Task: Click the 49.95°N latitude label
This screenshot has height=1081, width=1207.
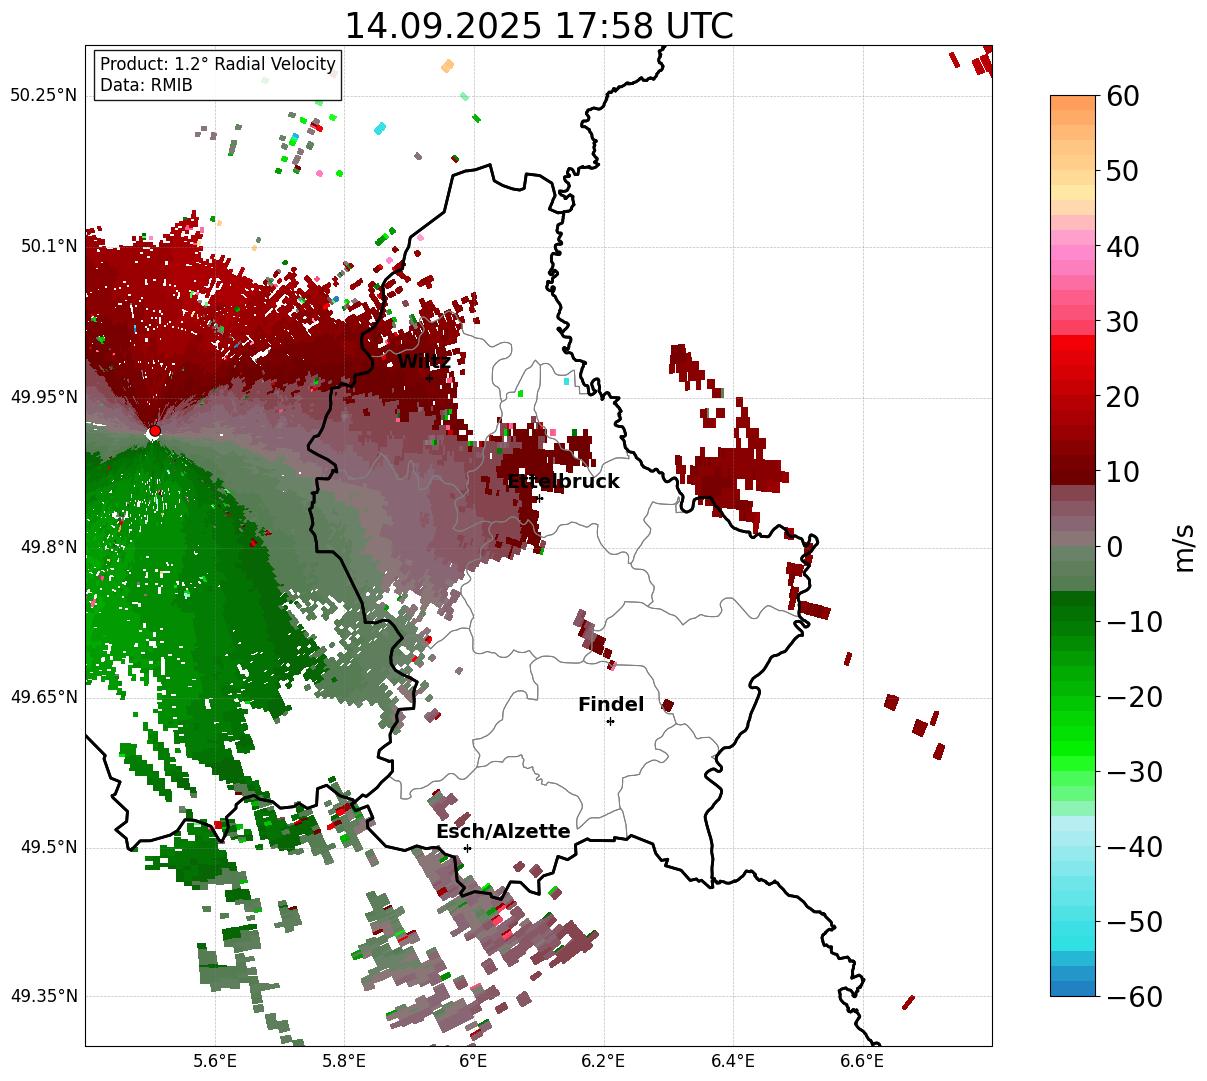Action: click(44, 397)
